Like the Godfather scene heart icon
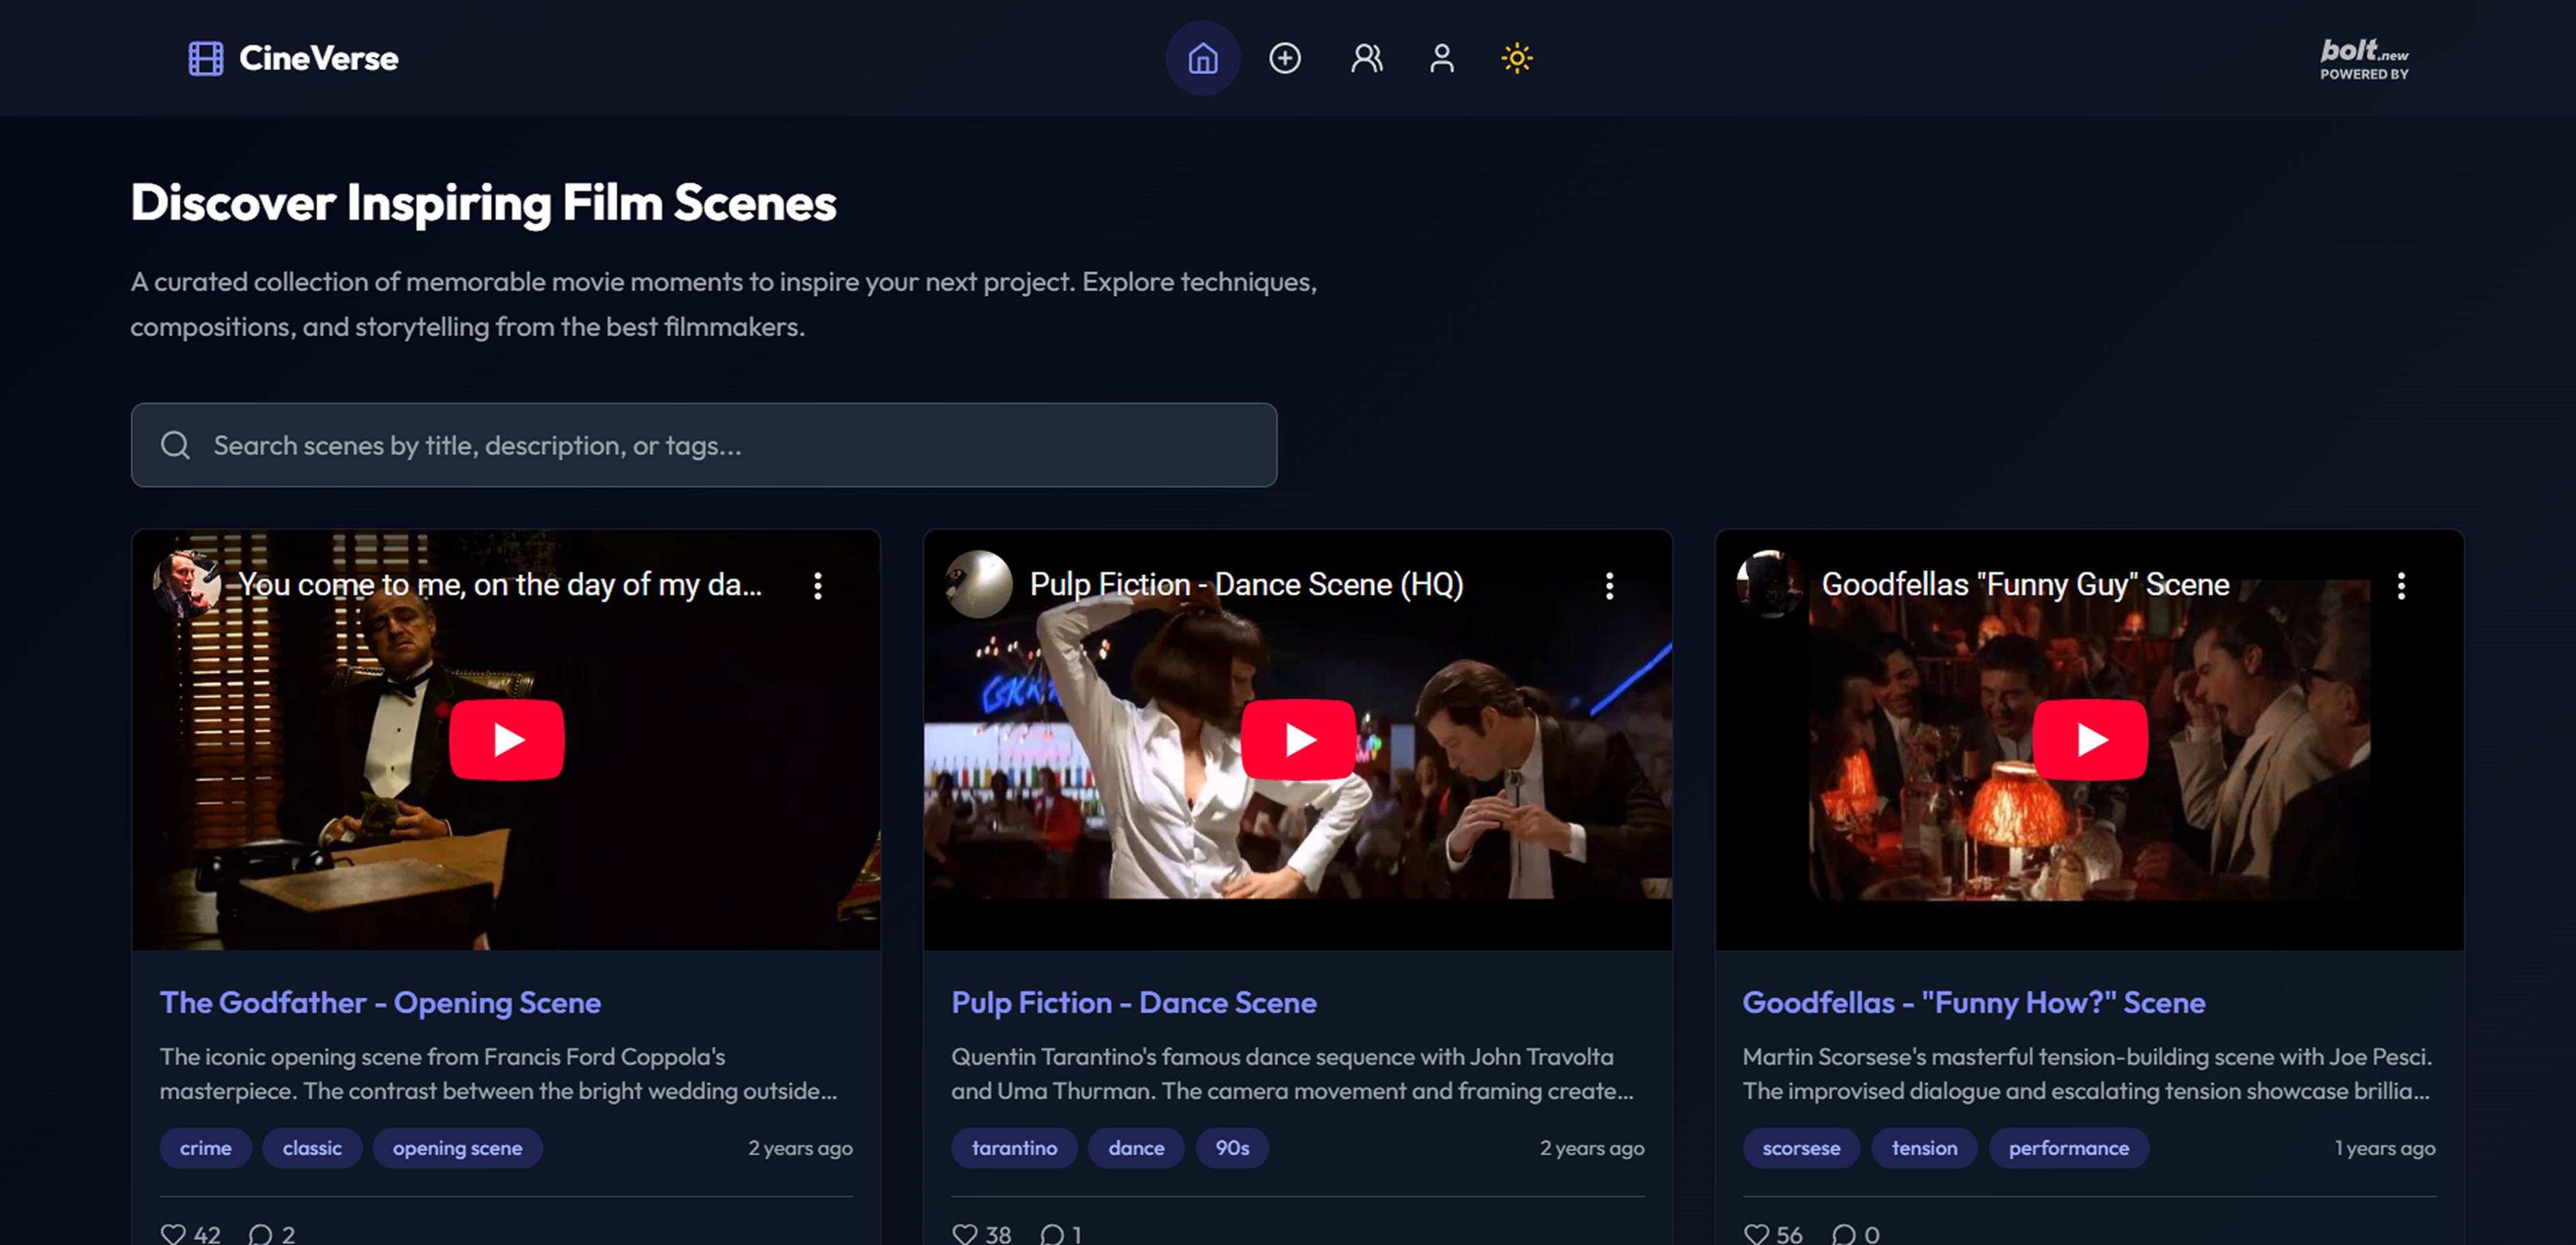 173,1233
